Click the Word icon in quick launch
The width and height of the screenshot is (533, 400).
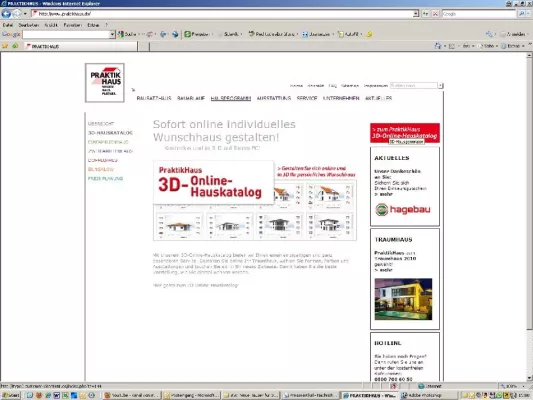click(x=56, y=395)
